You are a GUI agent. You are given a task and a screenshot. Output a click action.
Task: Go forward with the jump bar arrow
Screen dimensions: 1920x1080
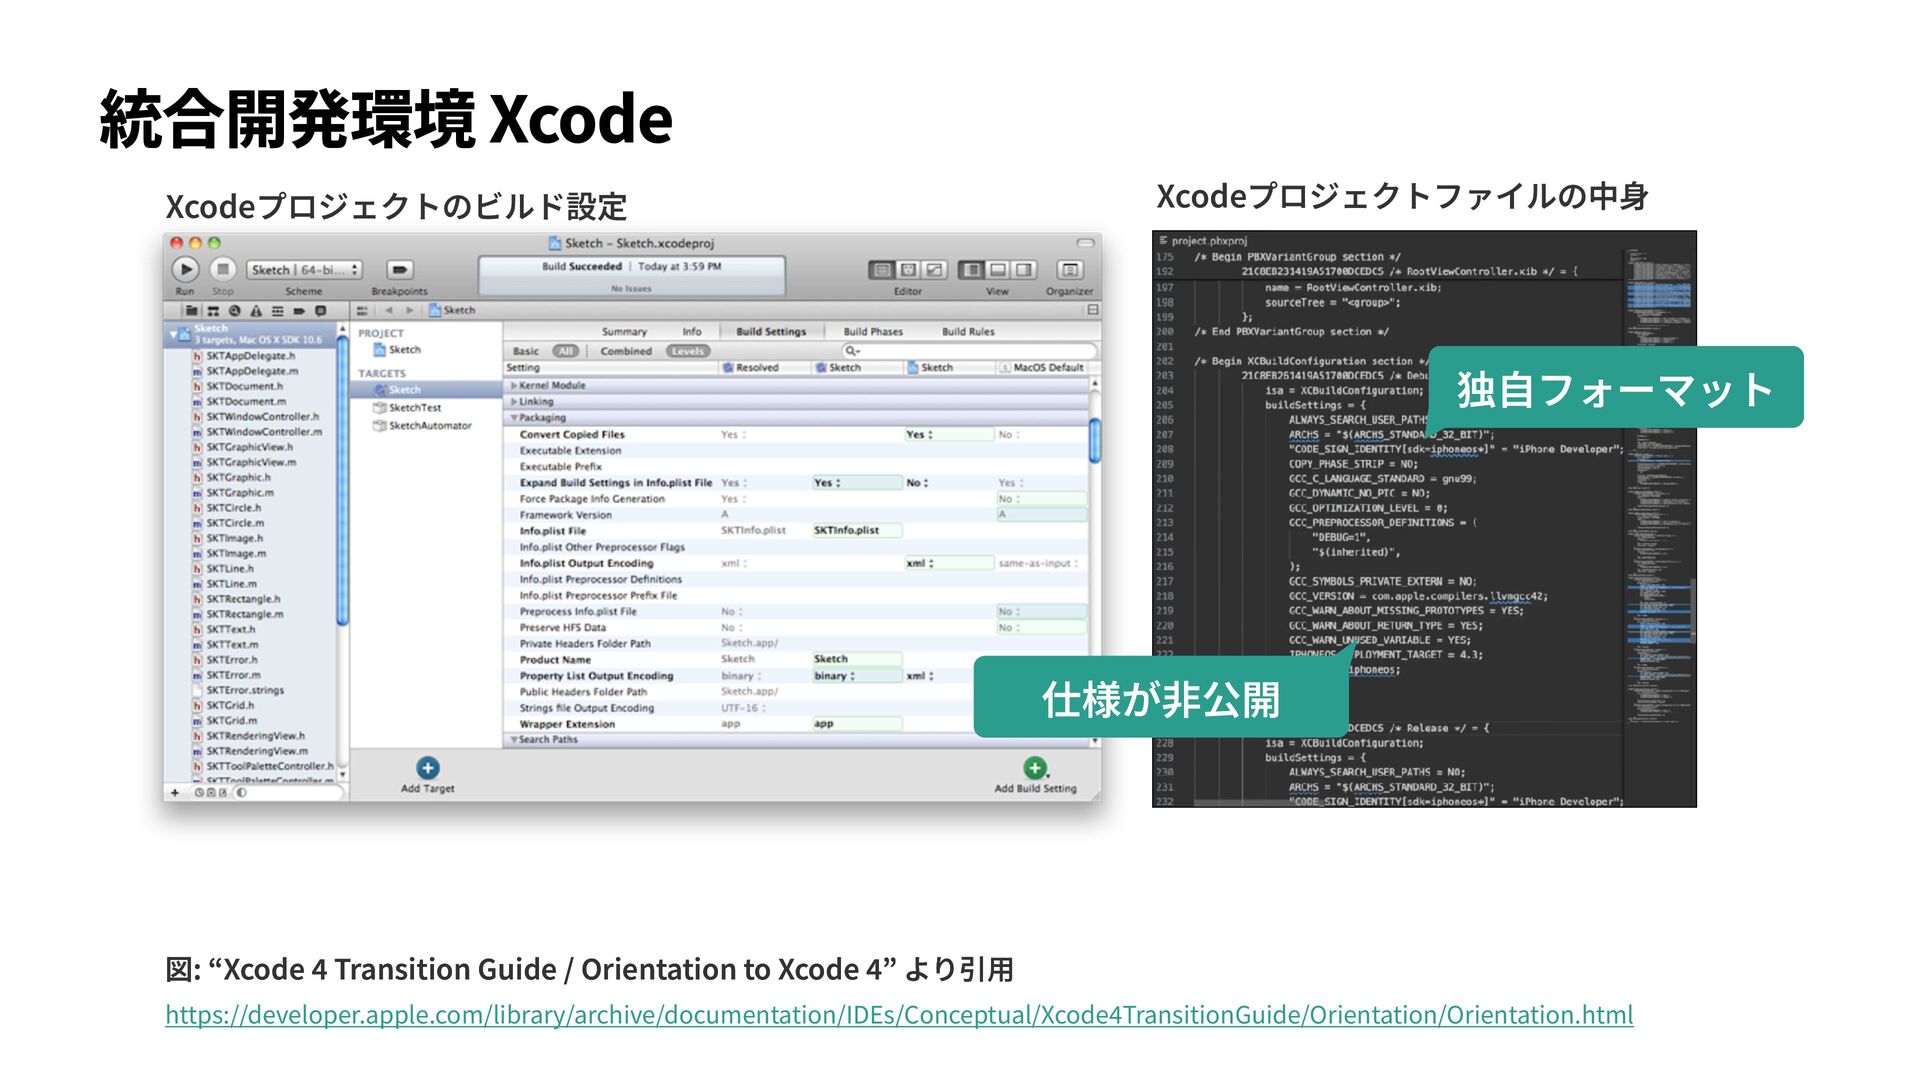tap(409, 311)
